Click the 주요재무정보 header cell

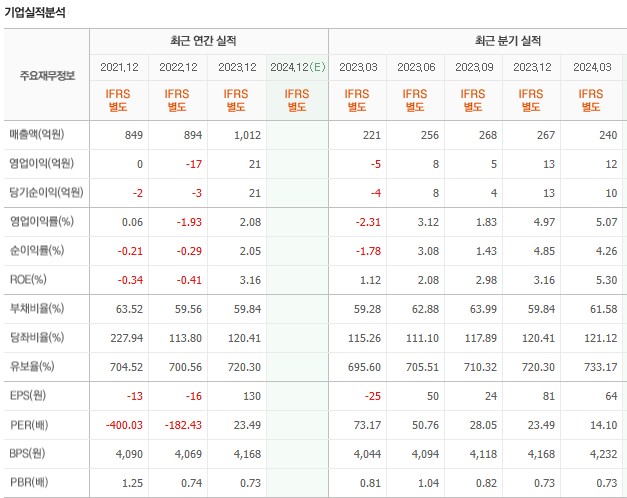(x=47, y=75)
